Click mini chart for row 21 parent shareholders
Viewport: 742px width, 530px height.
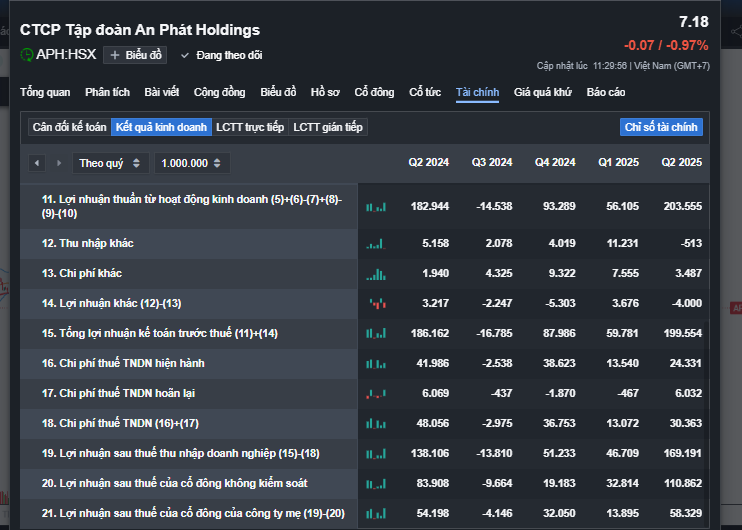(x=376, y=513)
